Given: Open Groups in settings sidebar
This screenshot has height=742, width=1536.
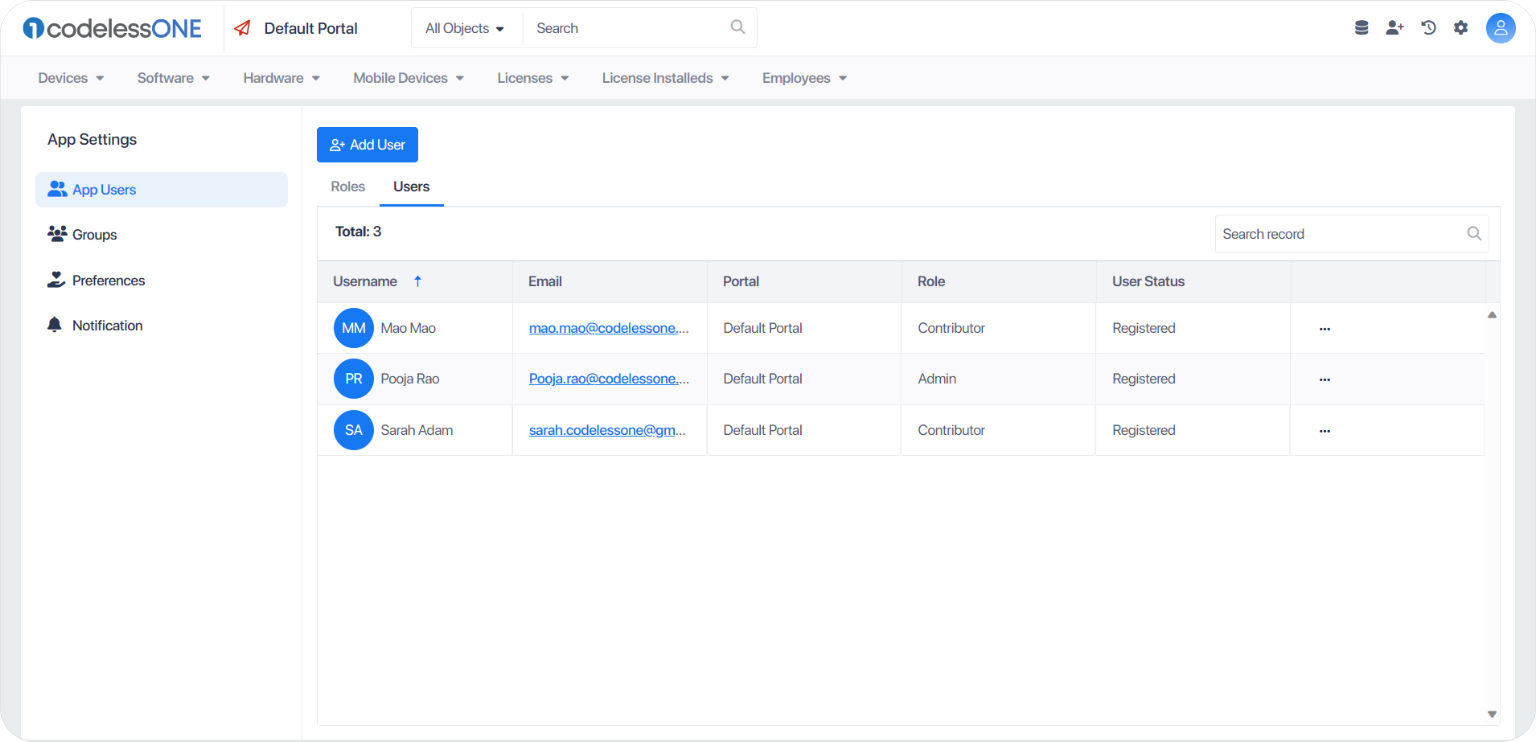Looking at the screenshot, I should click(161, 235).
